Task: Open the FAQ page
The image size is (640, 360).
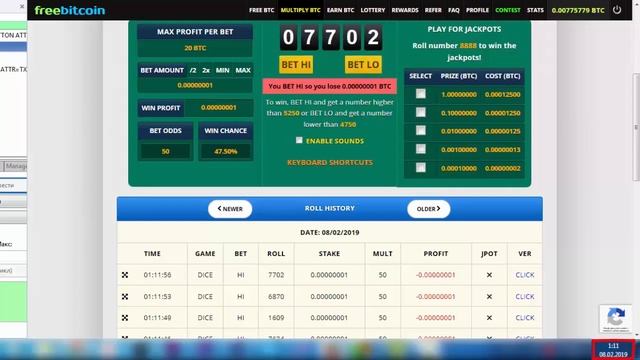Action: point(454,10)
